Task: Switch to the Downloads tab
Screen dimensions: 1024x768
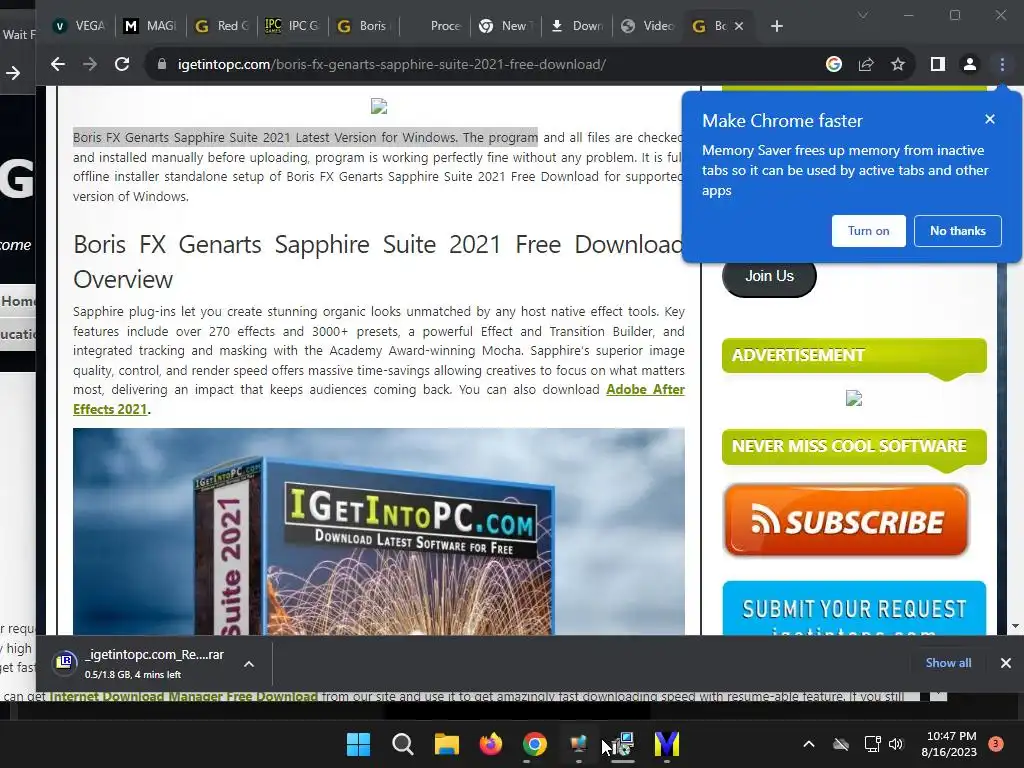Action: pyautogui.click(x=577, y=26)
